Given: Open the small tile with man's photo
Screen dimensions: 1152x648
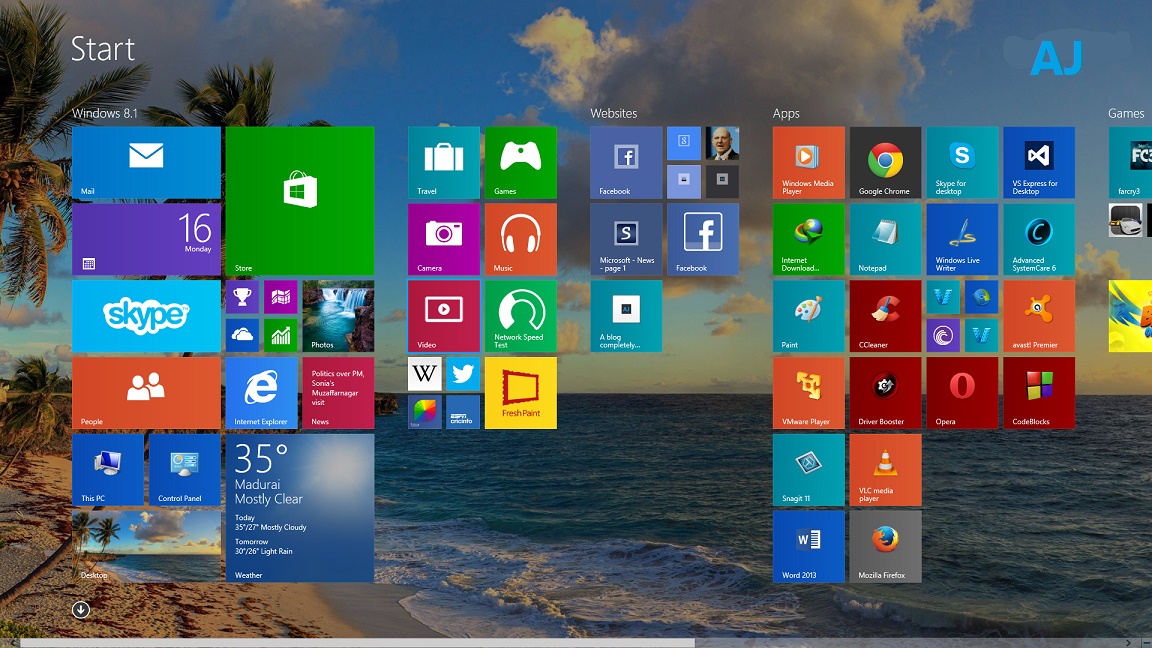Looking at the screenshot, I should pyautogui.click(x=722, y=143).
